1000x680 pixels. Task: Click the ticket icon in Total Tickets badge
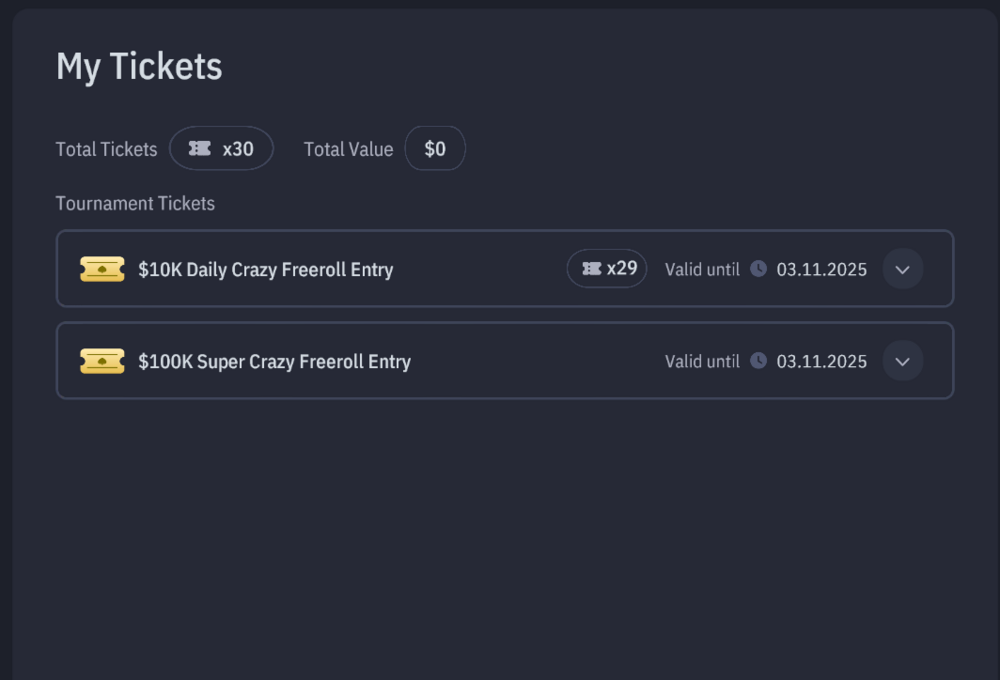coord(200,149)
